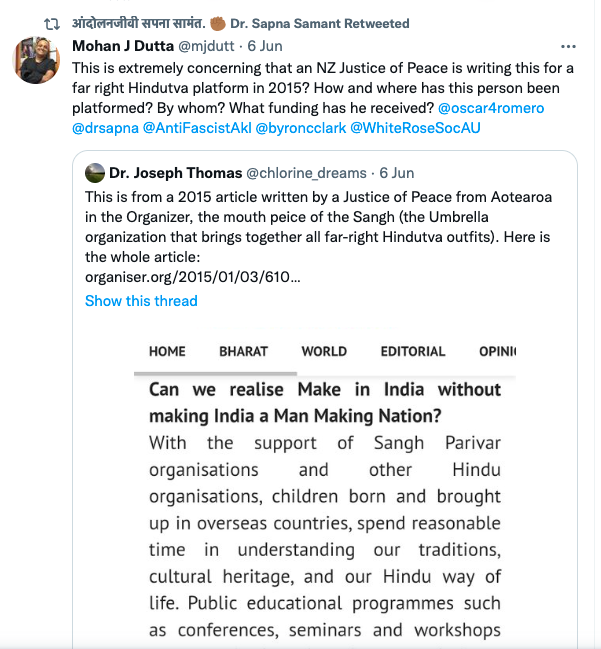Visit the @byroncclark mention
The height and width of the screenshot is (649, 601).
tap(300, 129)
